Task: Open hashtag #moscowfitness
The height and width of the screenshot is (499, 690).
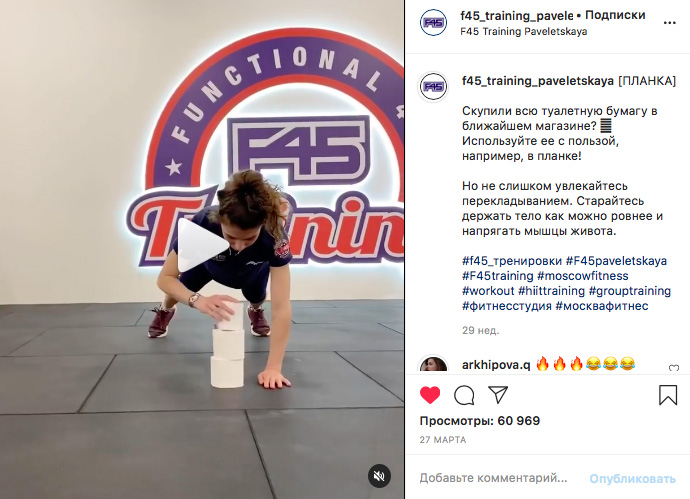Action: click(583, 276)
